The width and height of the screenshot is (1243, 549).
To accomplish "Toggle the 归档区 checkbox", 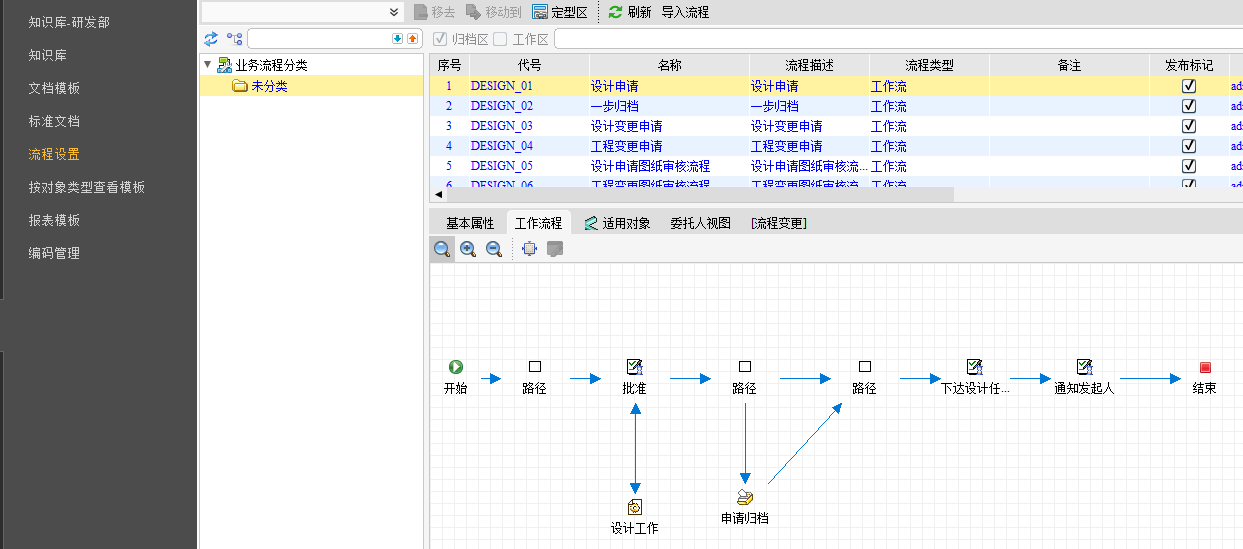I will [x=440, y=39].
